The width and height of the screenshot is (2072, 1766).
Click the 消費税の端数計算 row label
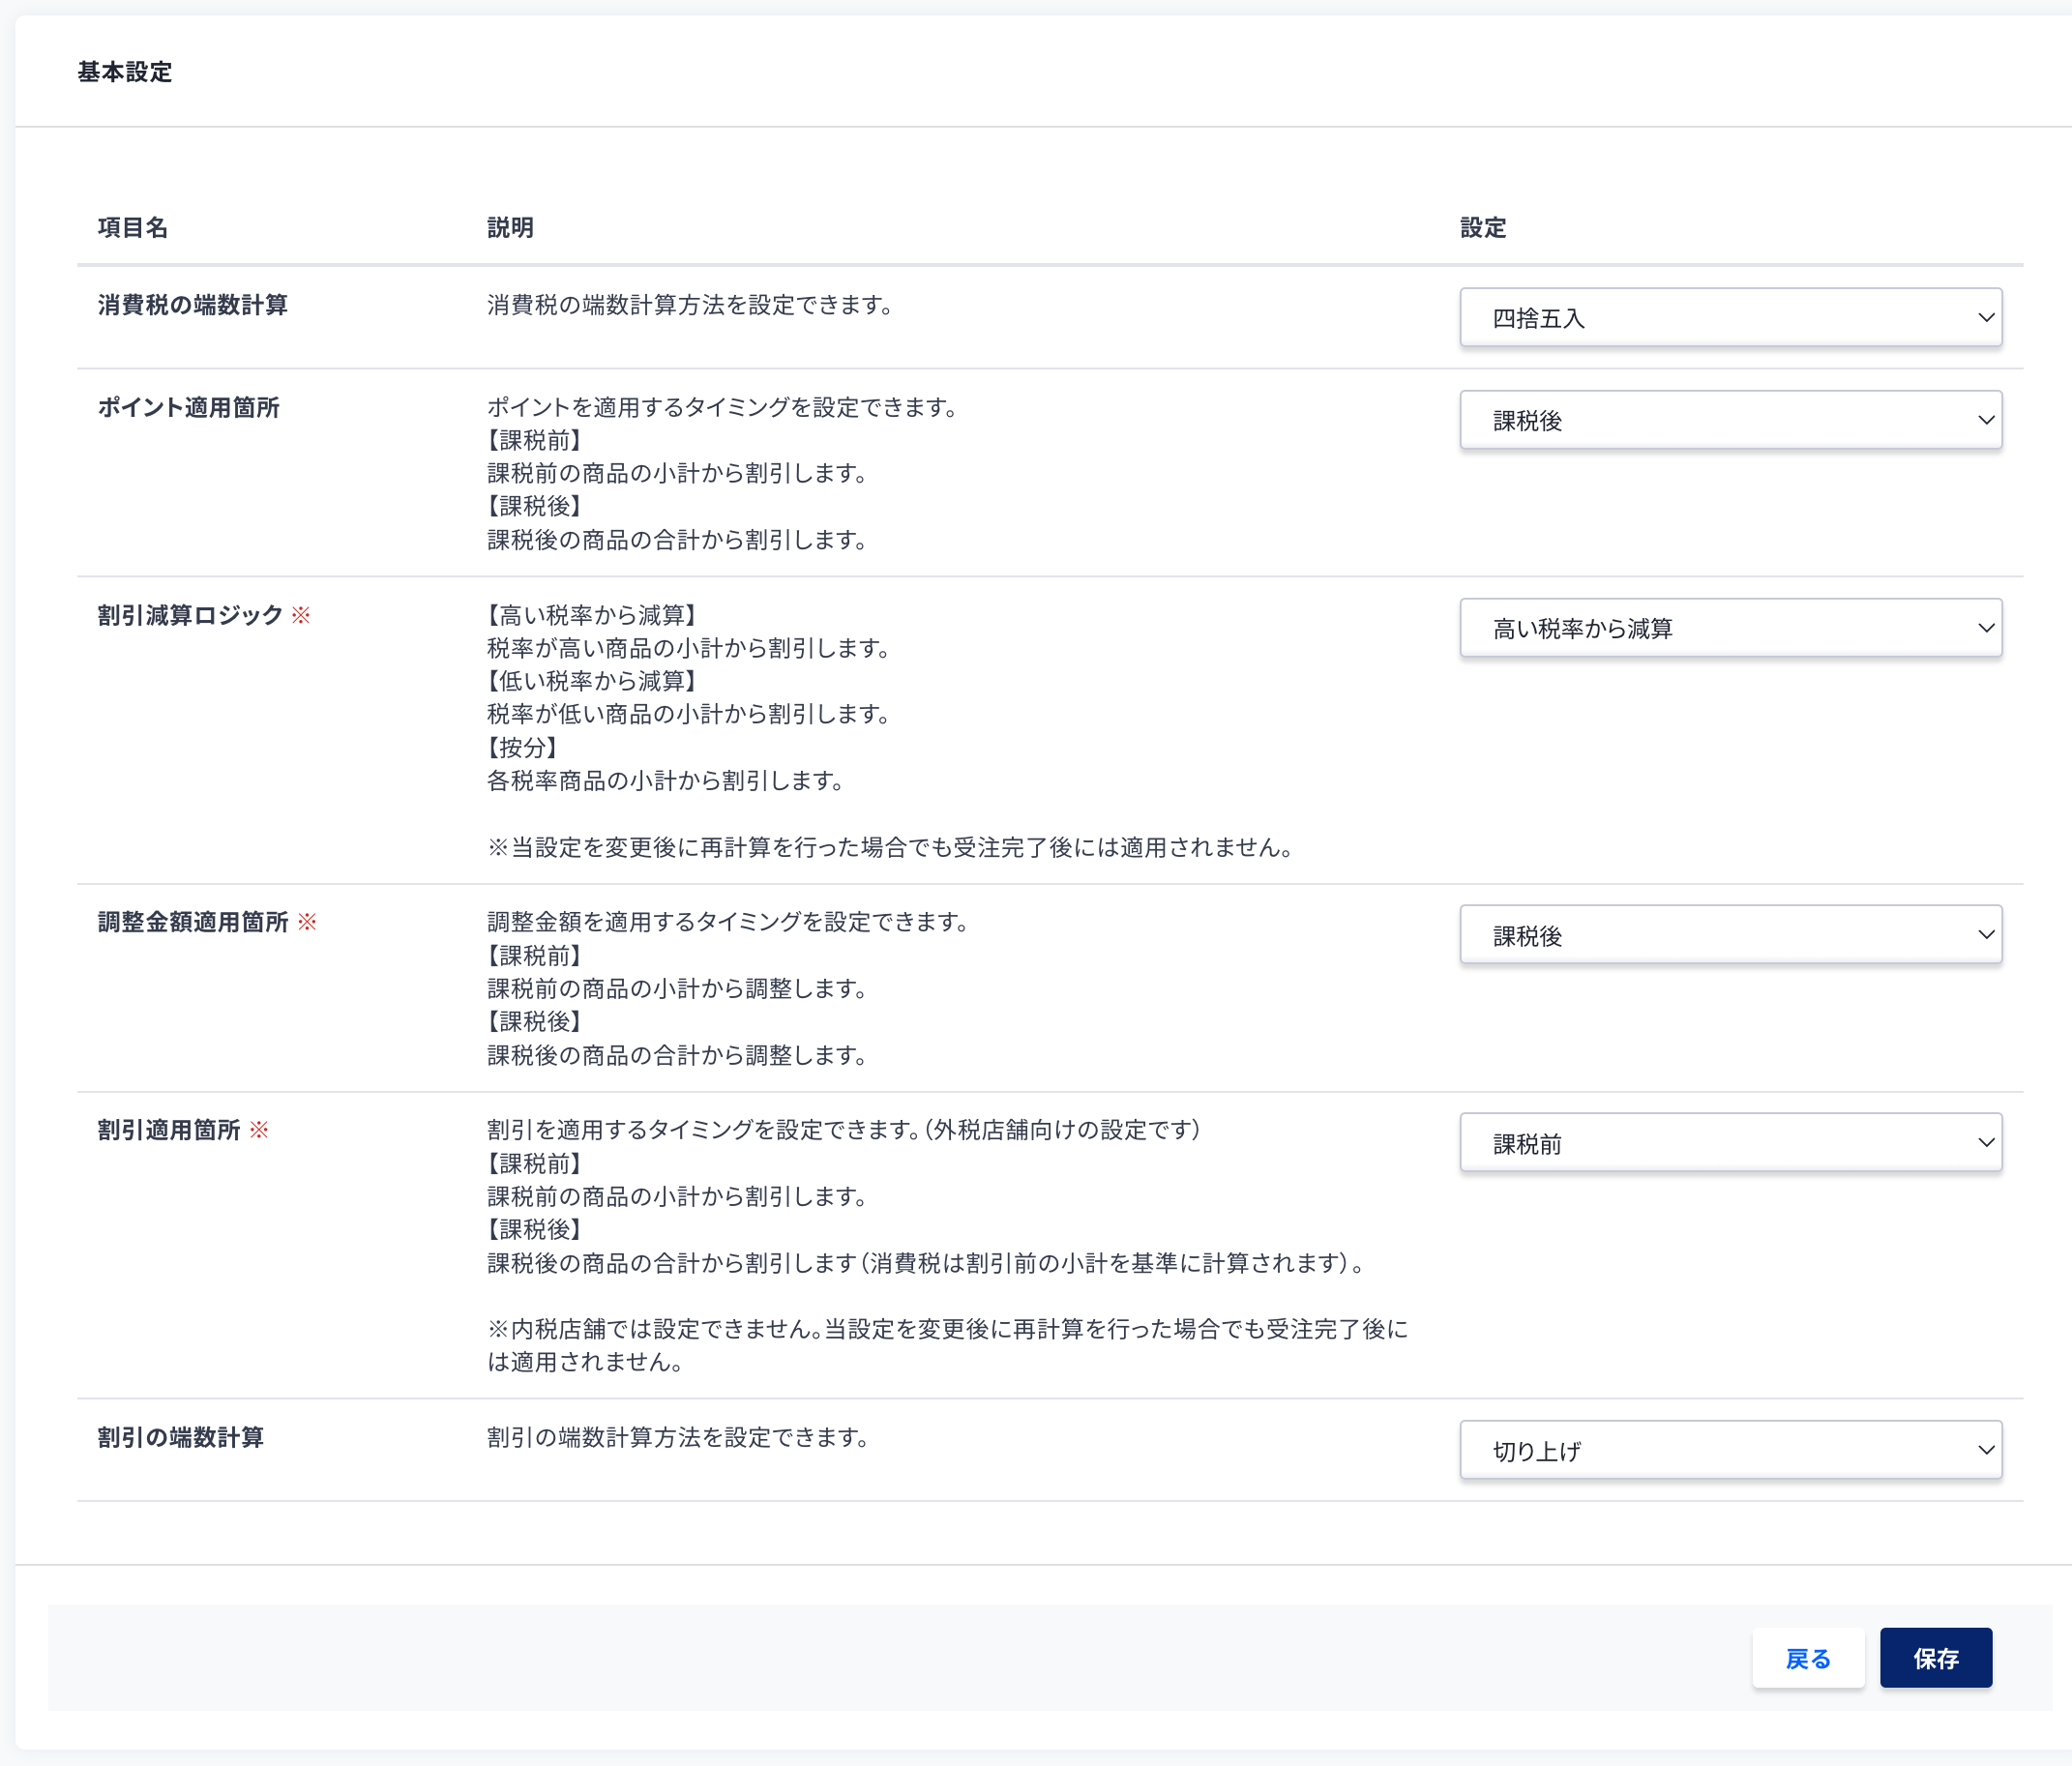(193, 305)
